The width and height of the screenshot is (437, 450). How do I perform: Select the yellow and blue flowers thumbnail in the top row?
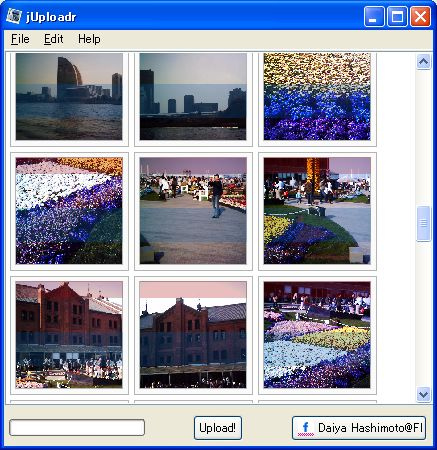click(x=317, y=97)
